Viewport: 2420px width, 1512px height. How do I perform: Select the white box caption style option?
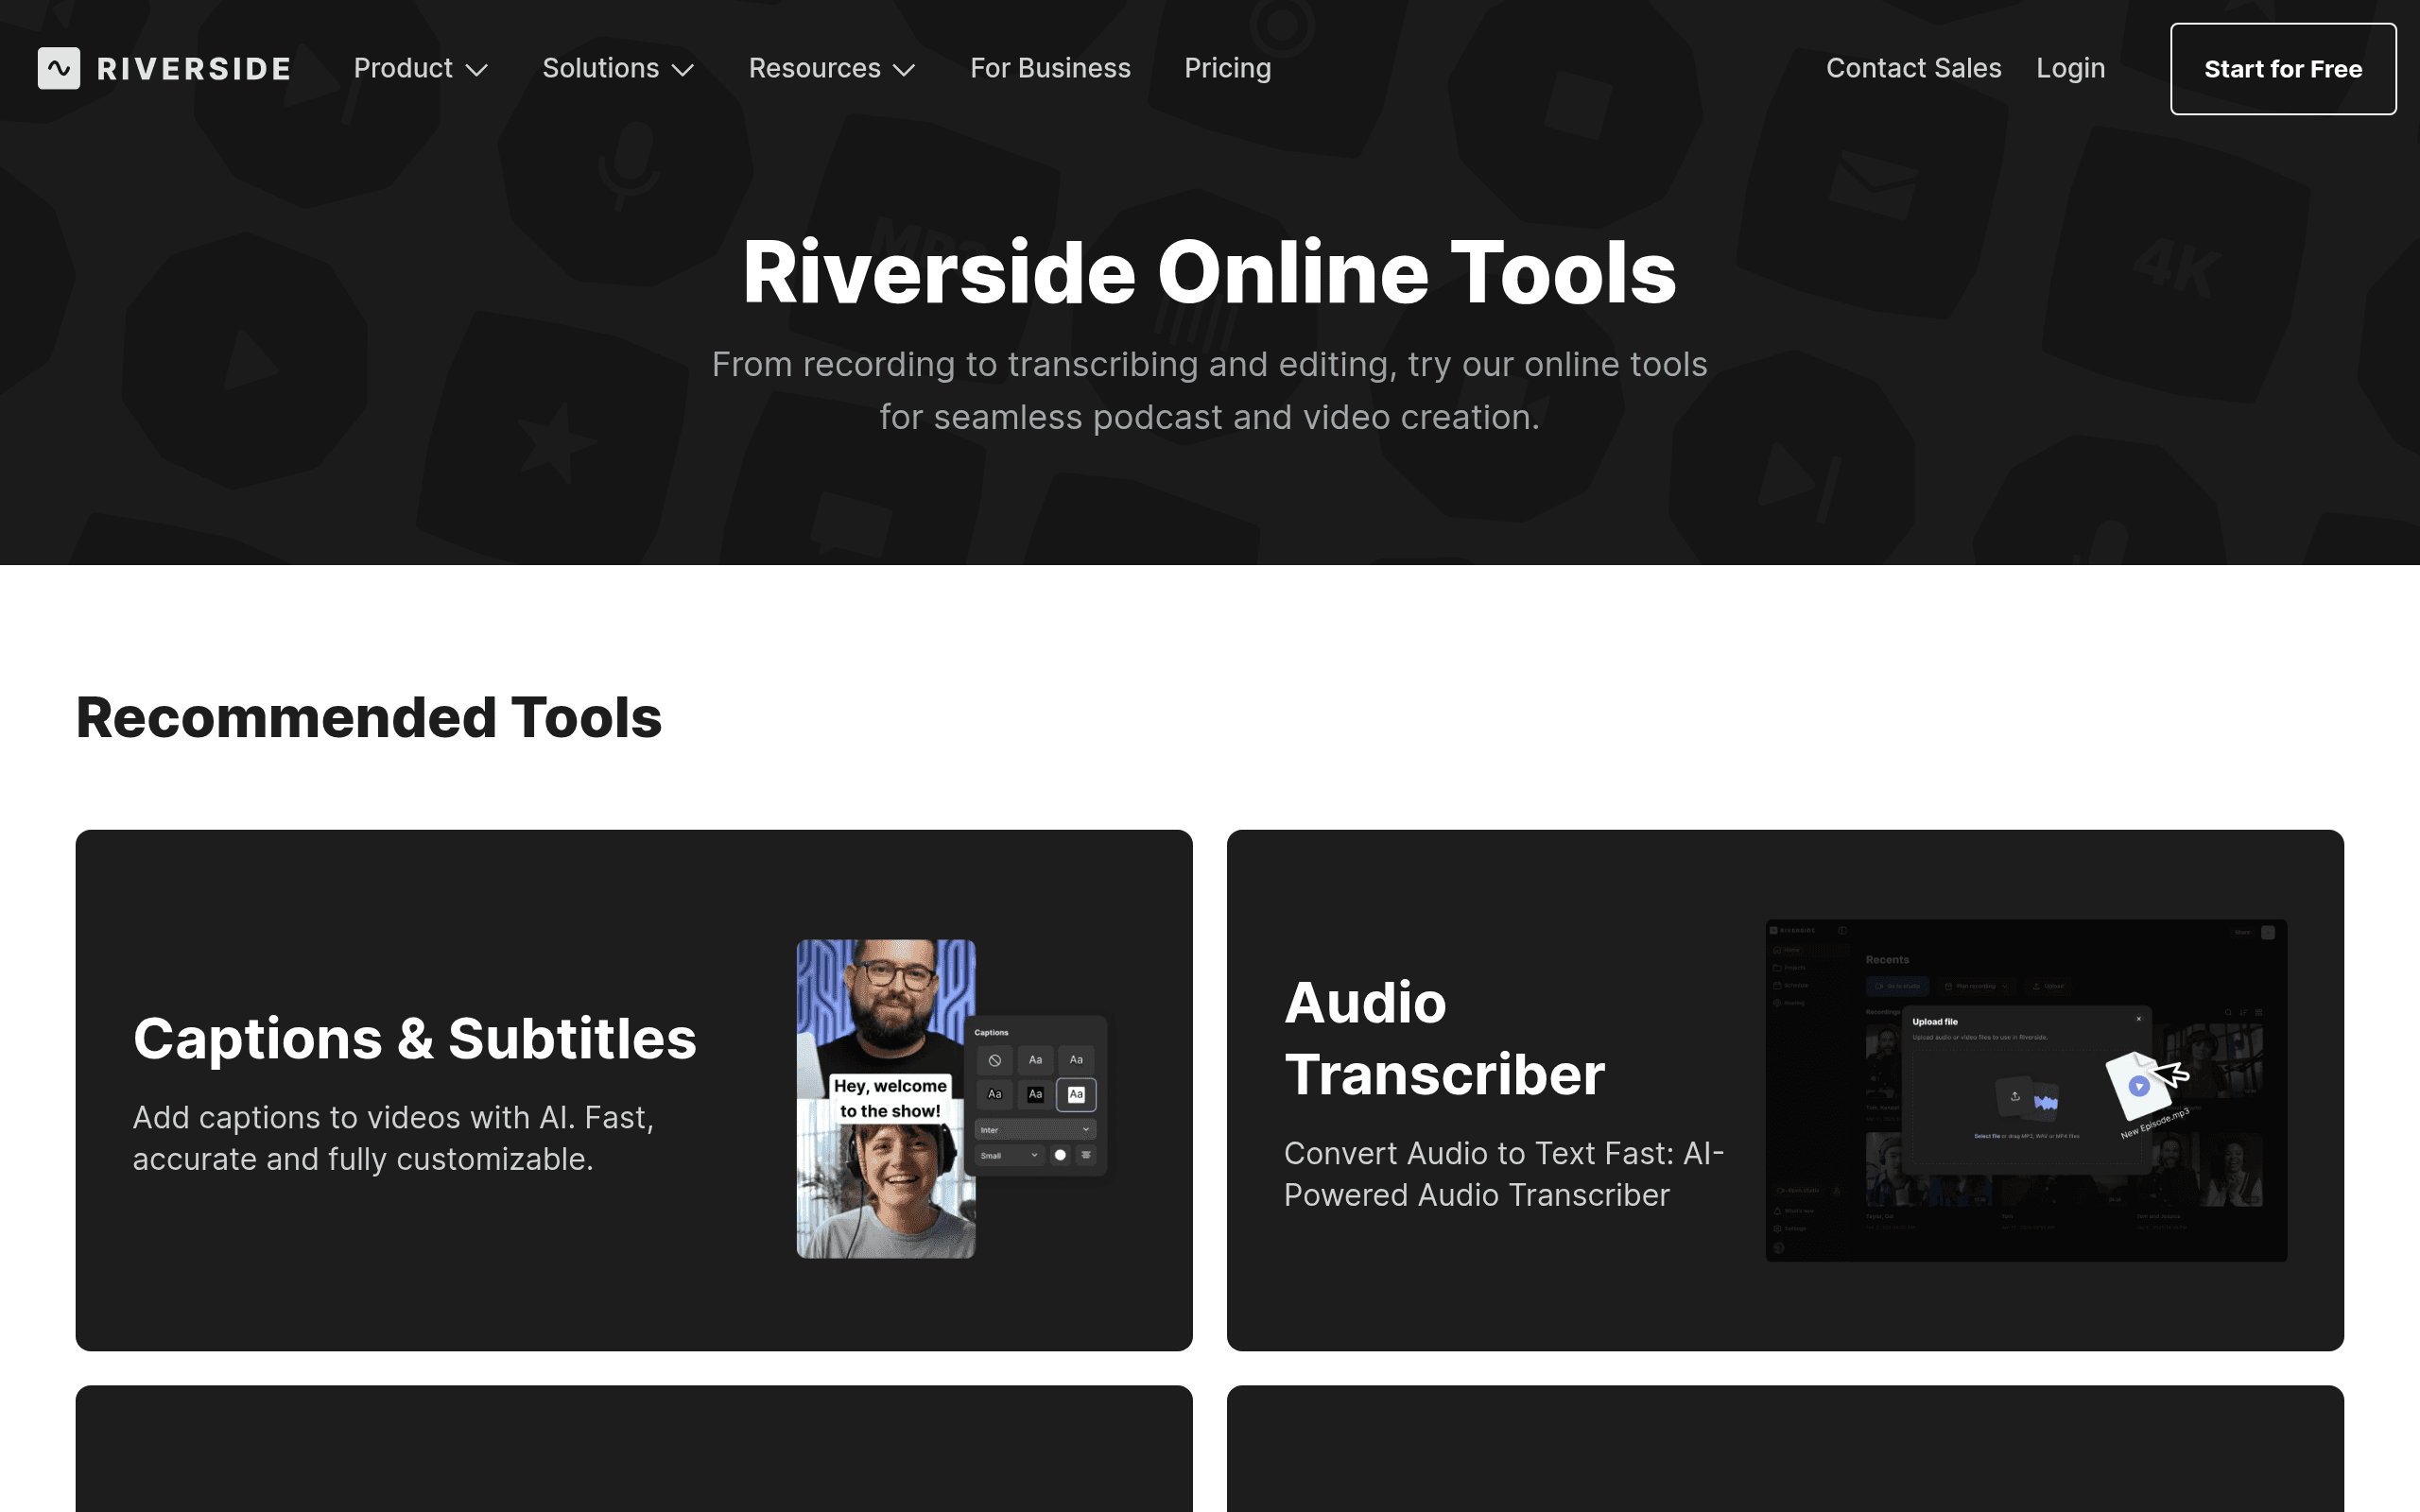[x=1076, y=1096]
